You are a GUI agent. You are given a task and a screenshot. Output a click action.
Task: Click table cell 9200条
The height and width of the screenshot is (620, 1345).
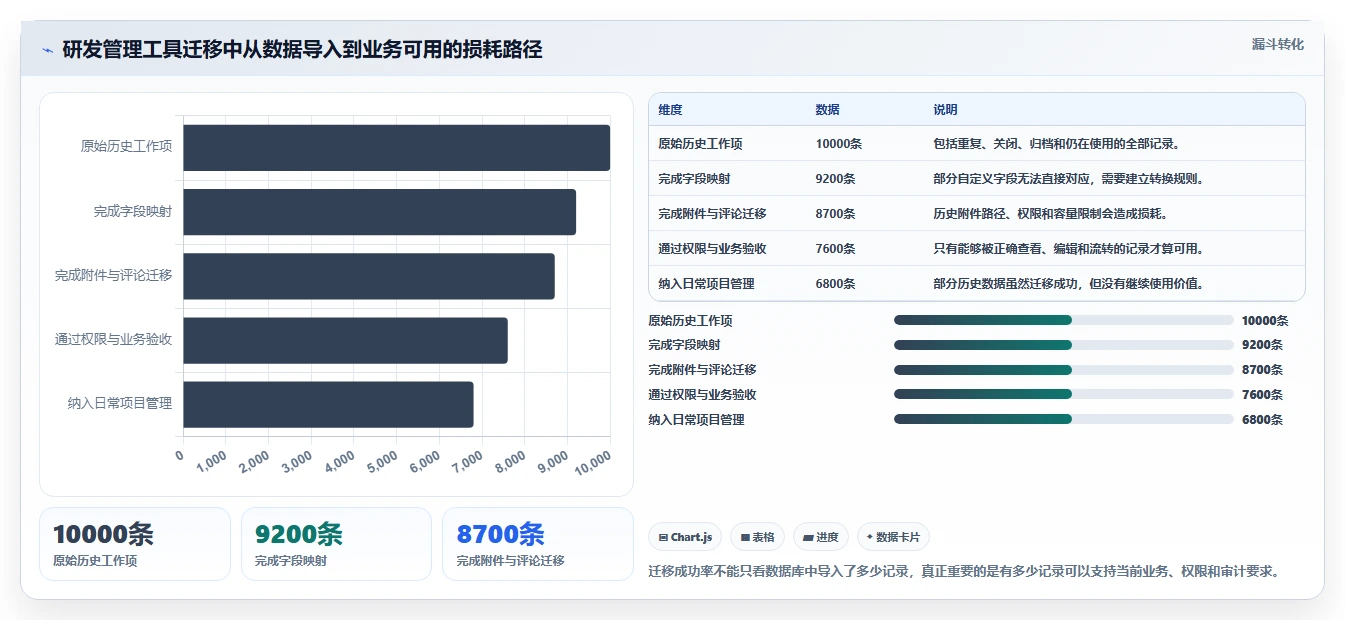835,179
